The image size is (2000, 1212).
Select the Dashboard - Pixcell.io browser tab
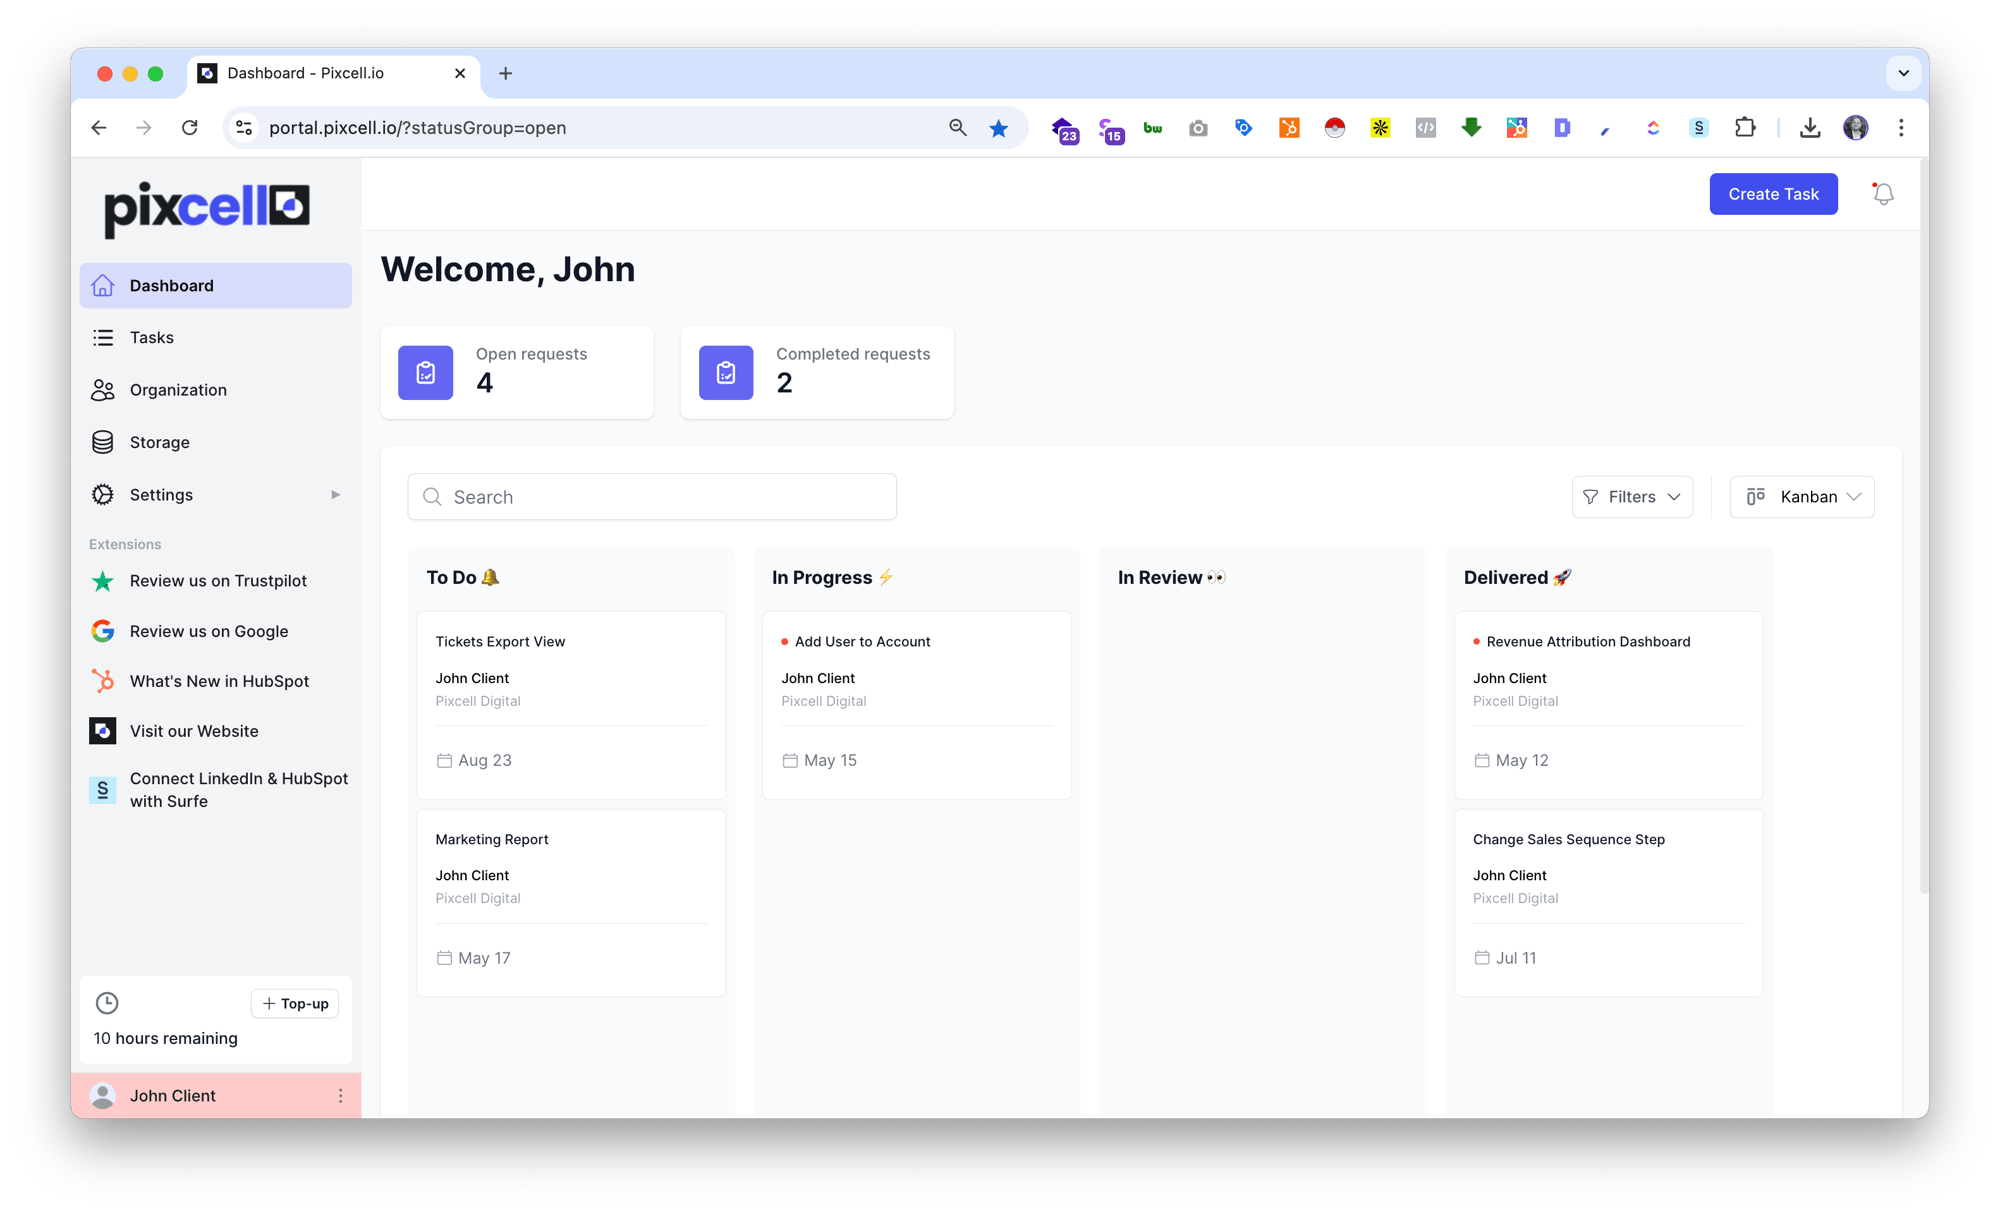coord(334,73)
